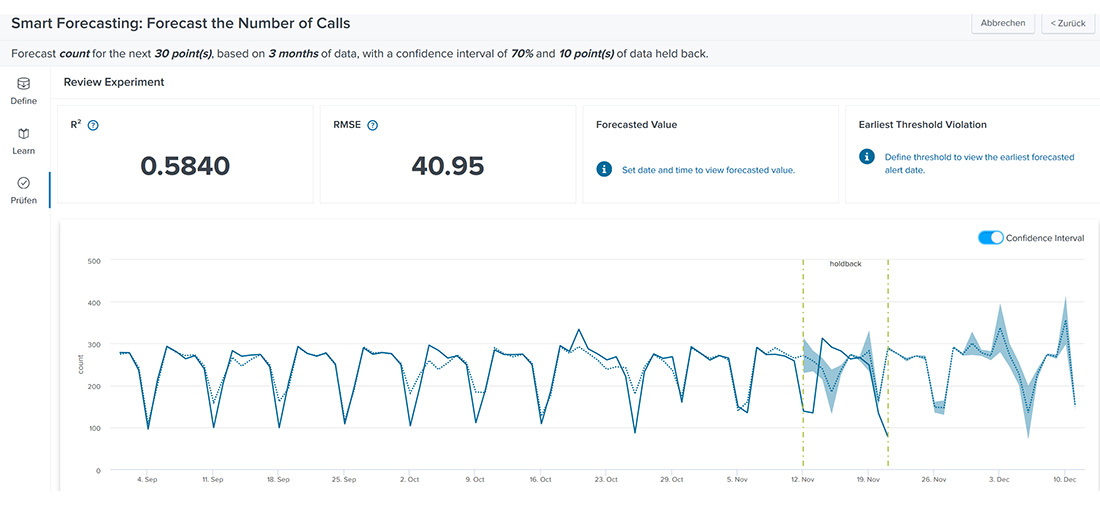Click the R² value 0.5840

[x=185, y=166]
